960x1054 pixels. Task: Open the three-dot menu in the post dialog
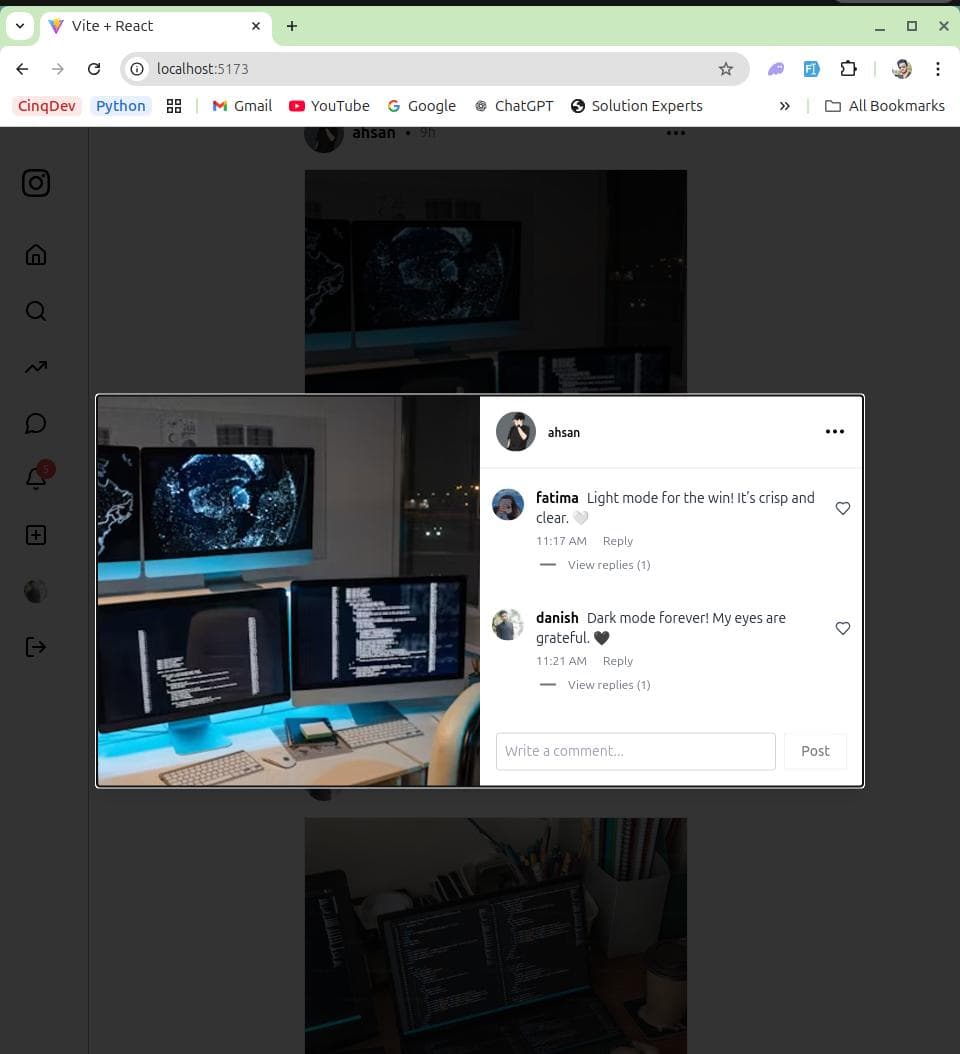[x=834, y=432]
